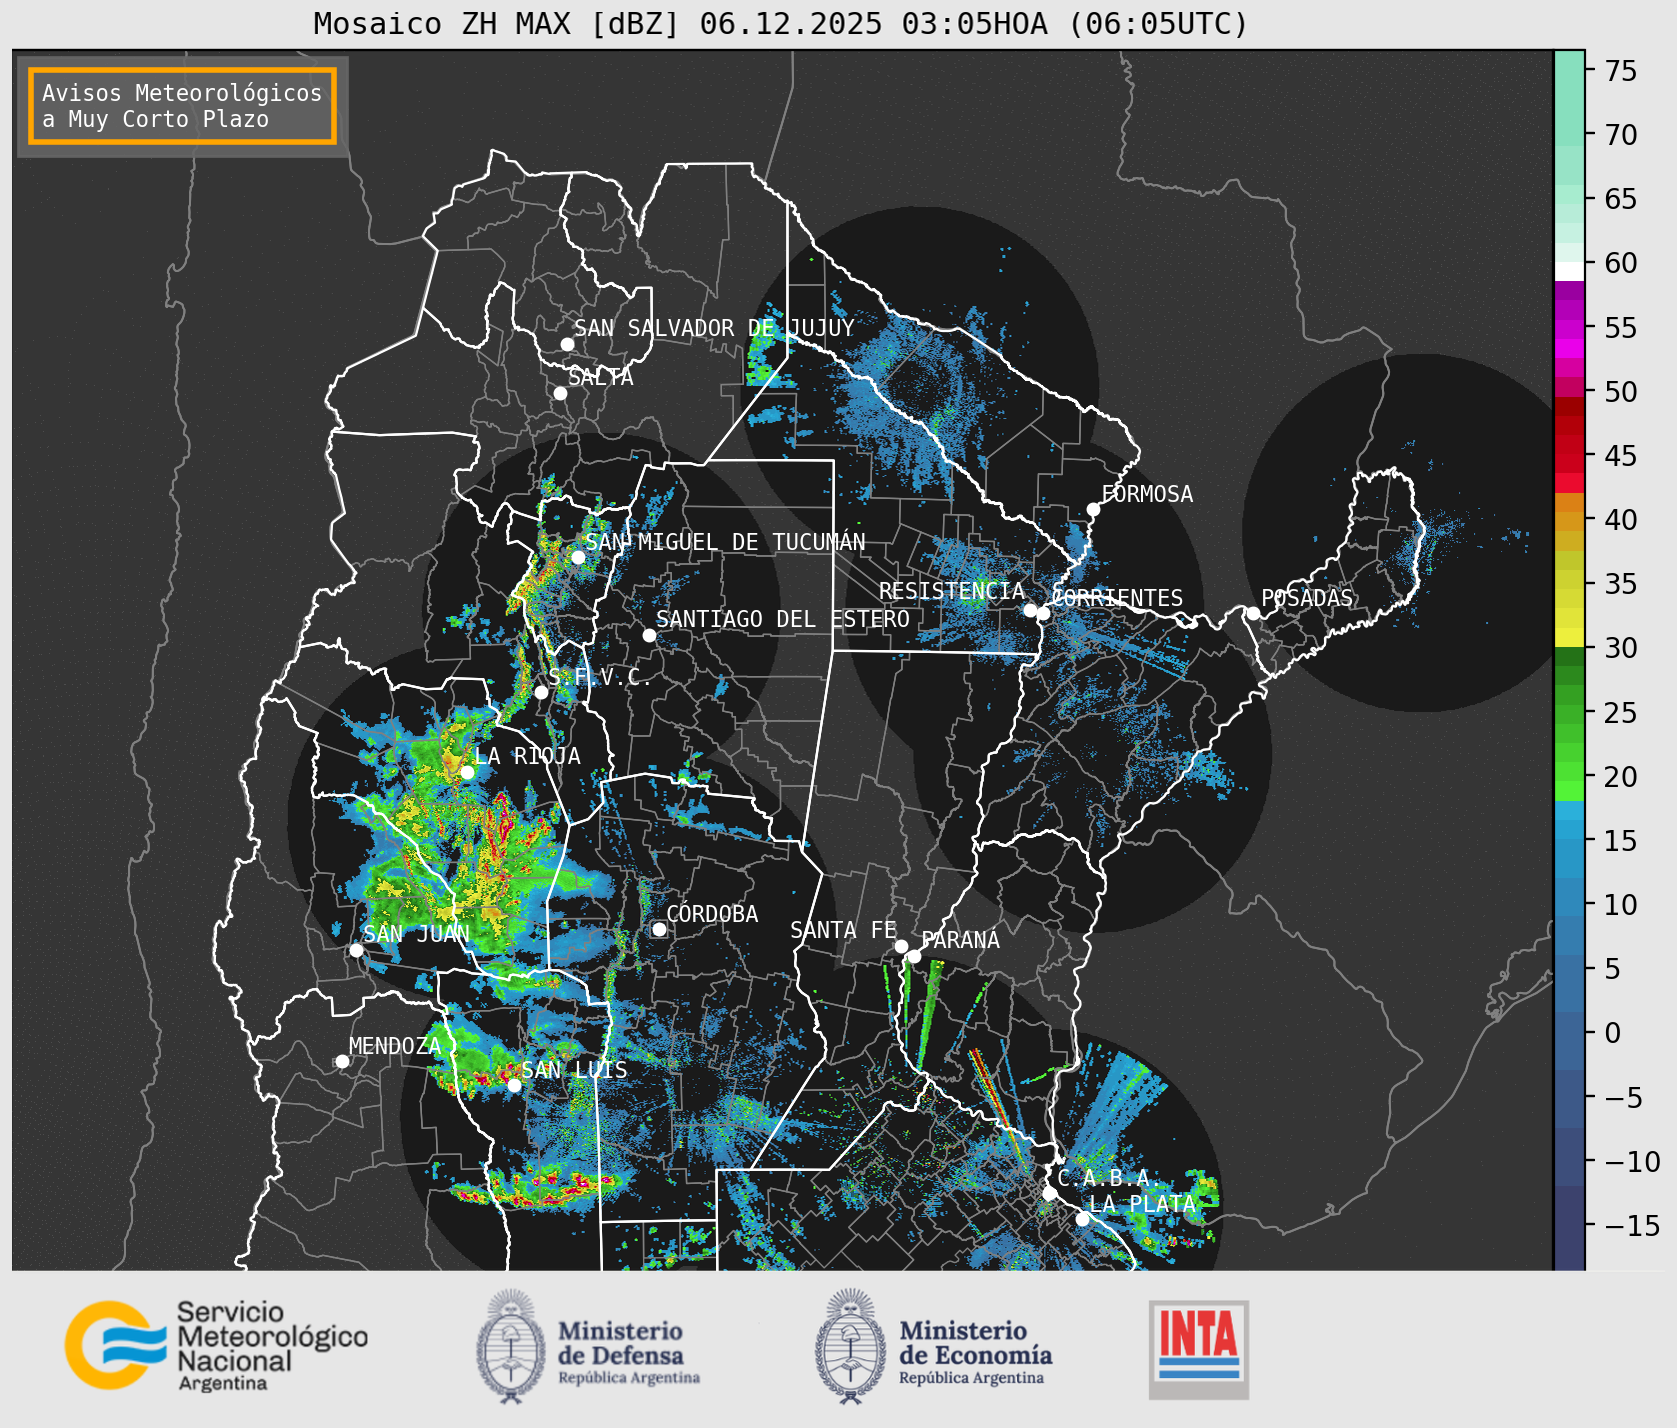Select the Salta city marker dot
The height and width of the screenshot is (1428, 1677).
point(561,393)
